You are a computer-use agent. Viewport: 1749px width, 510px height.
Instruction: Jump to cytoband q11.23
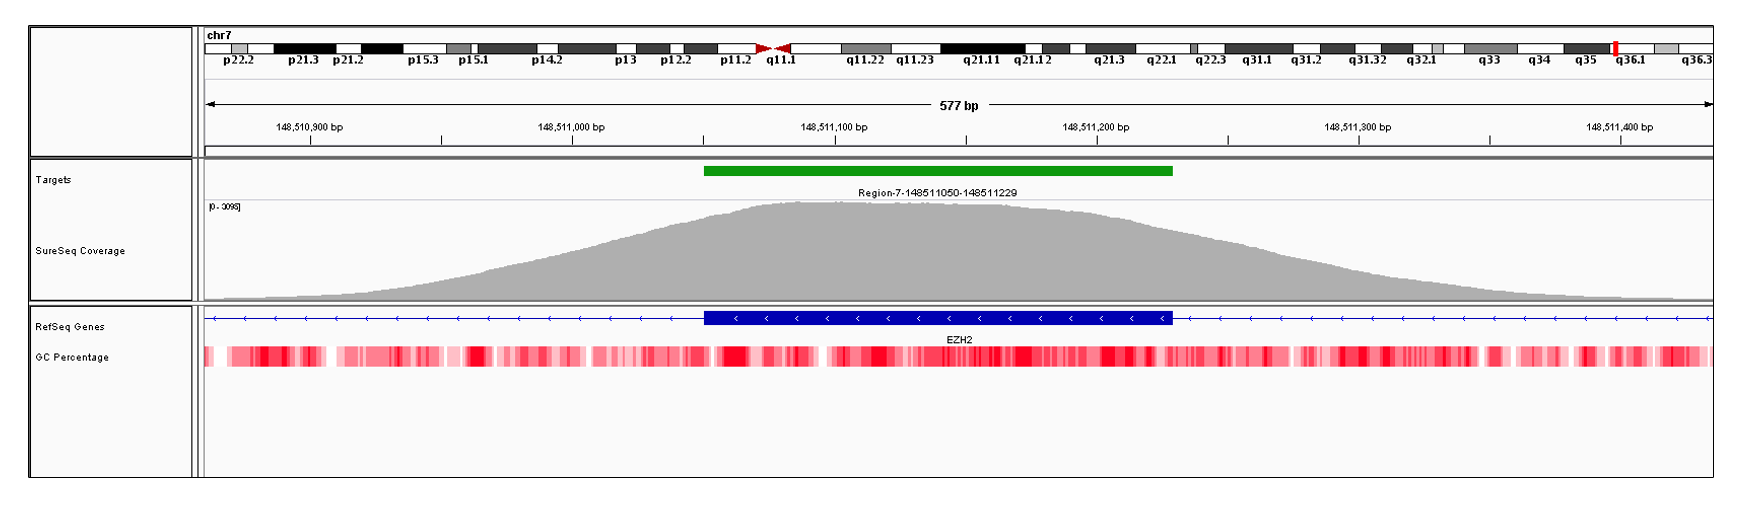[914, 60]
